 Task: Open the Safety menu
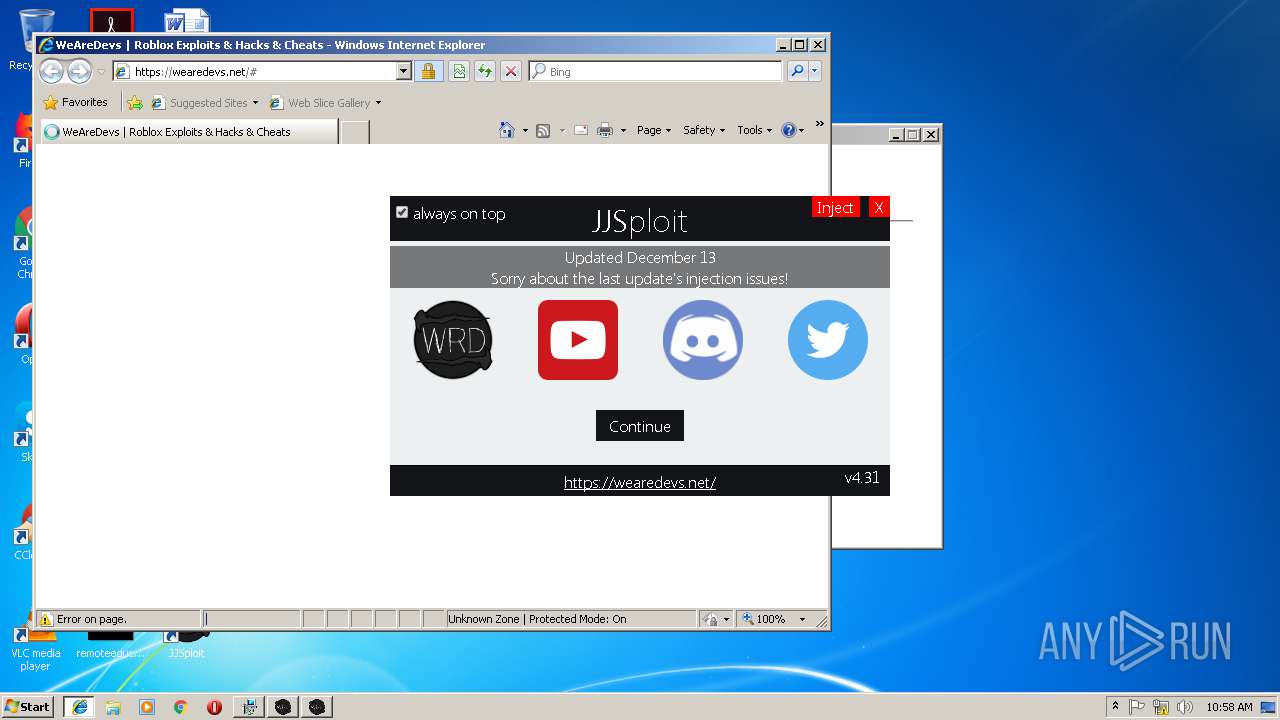(704, 130)
